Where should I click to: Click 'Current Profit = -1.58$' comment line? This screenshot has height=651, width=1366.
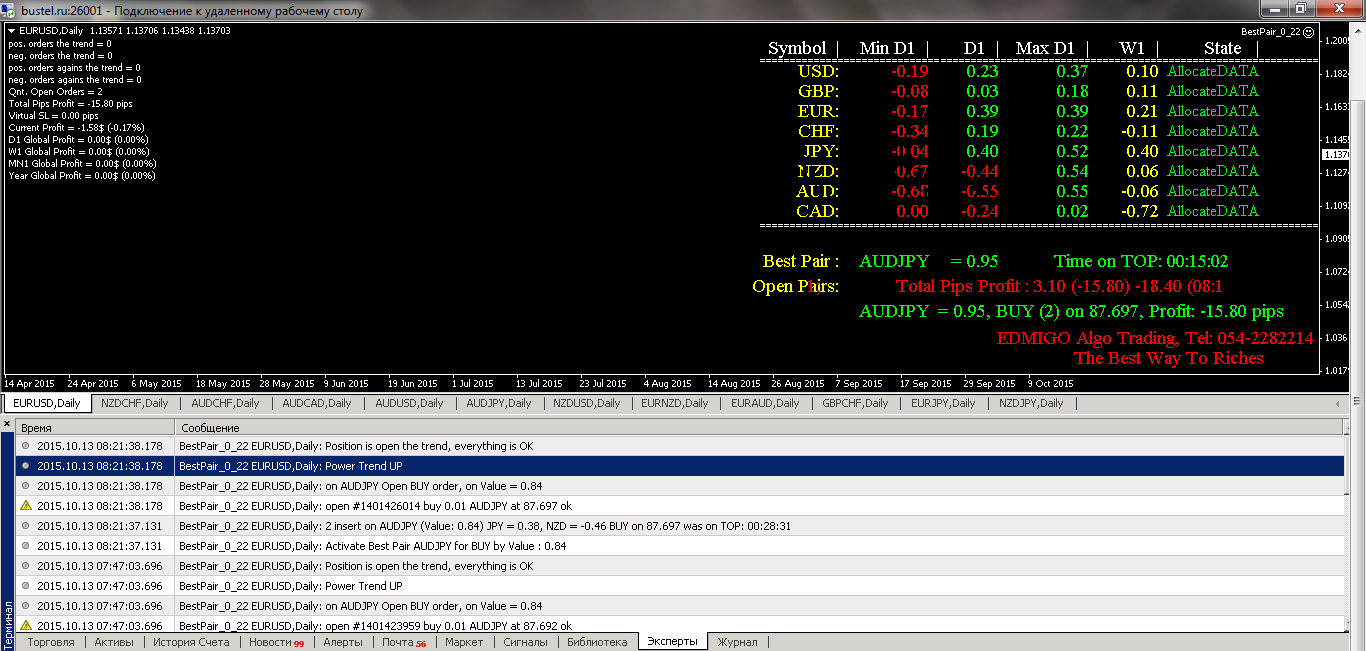tap(76, 127)
